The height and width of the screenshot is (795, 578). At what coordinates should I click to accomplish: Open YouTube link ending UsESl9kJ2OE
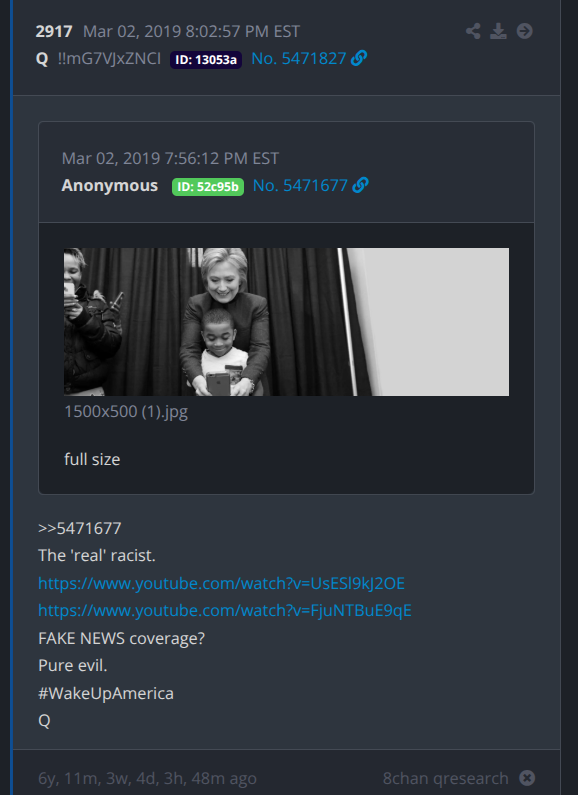click(x=222, y=584)
